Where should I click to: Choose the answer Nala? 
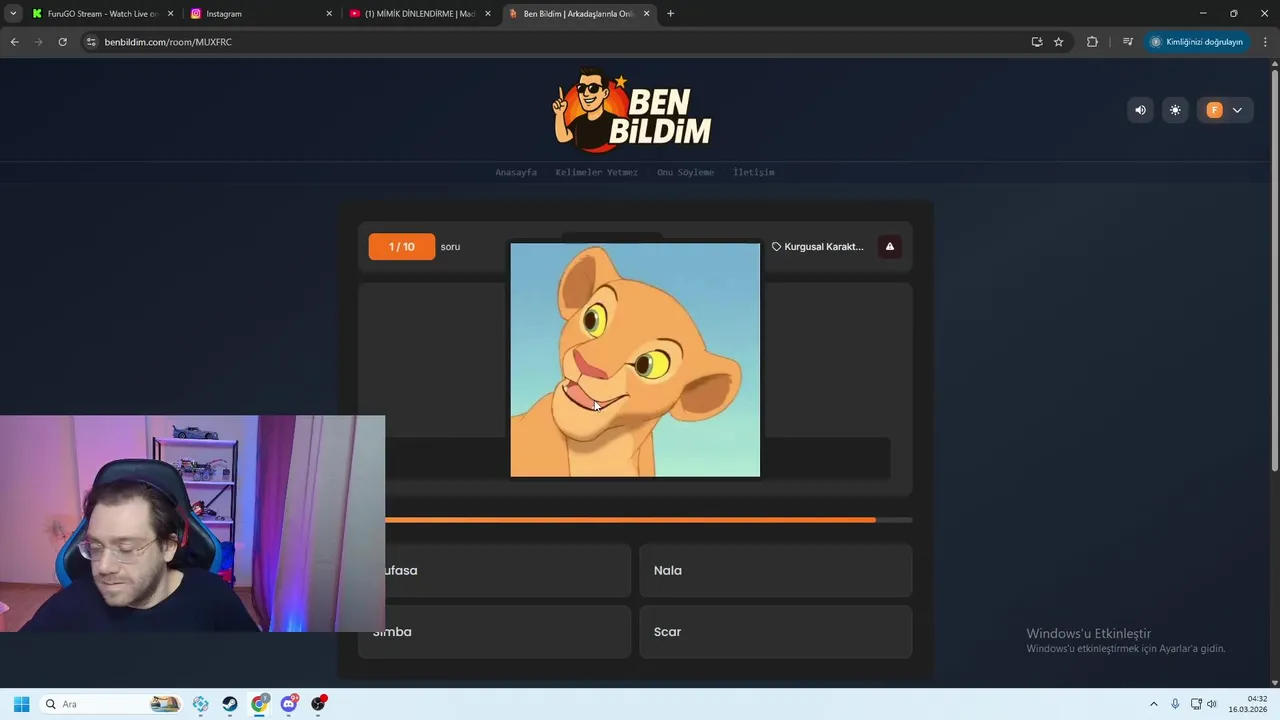775,570
